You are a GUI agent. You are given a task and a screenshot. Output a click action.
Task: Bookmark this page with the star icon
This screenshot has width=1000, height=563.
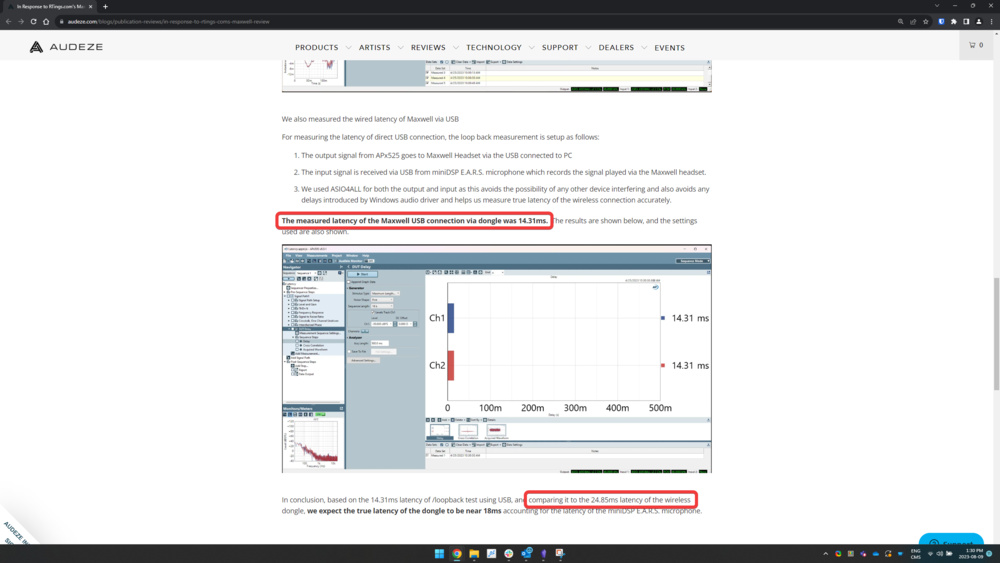[926, 21]
